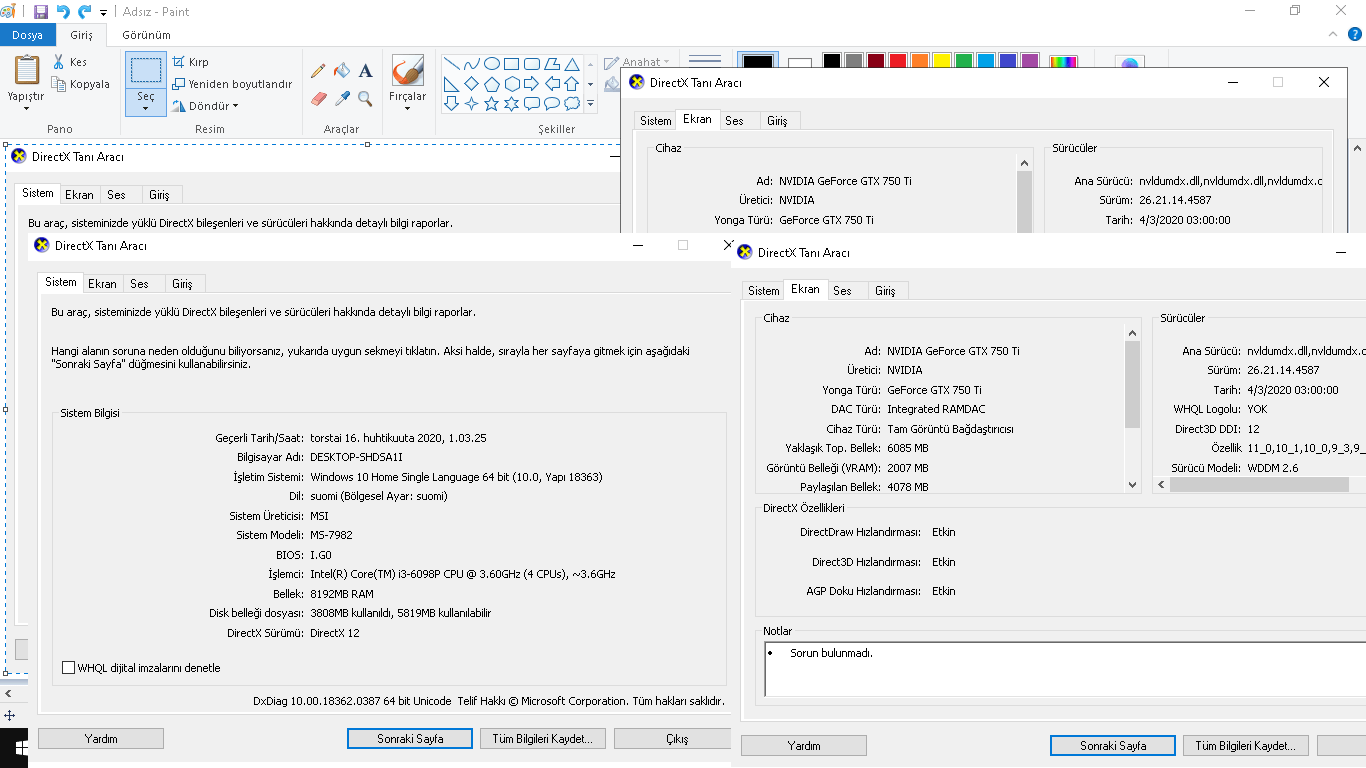Open Sistem tab in lower Ekran DirectX window
The width and height of the screenshot is (1366, 768).
[x=763, y=291]
